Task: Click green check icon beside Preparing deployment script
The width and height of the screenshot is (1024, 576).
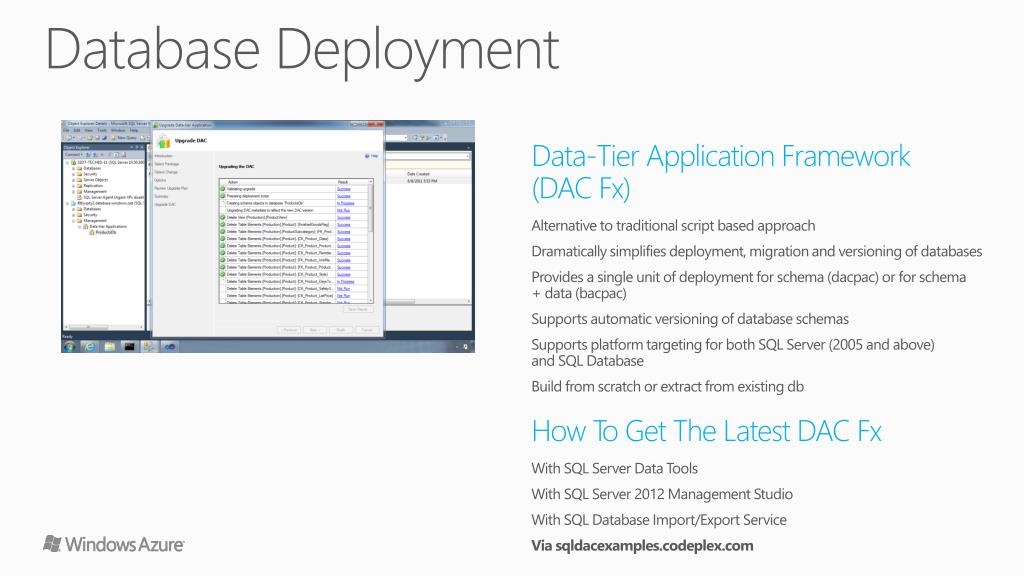Action: pyautogui.click(x=222, y=196)
